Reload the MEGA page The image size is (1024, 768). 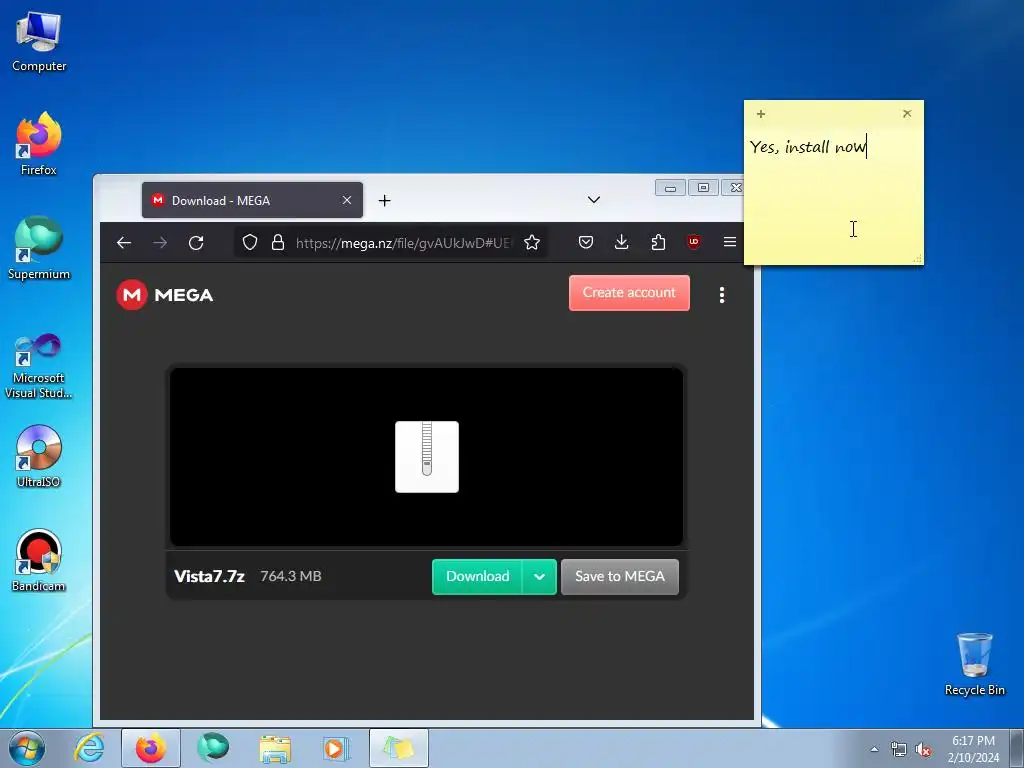click(196, 243)
